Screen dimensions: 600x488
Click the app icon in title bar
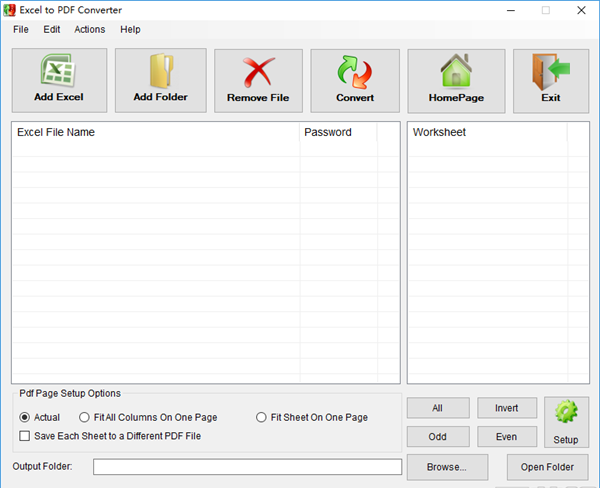10,10
